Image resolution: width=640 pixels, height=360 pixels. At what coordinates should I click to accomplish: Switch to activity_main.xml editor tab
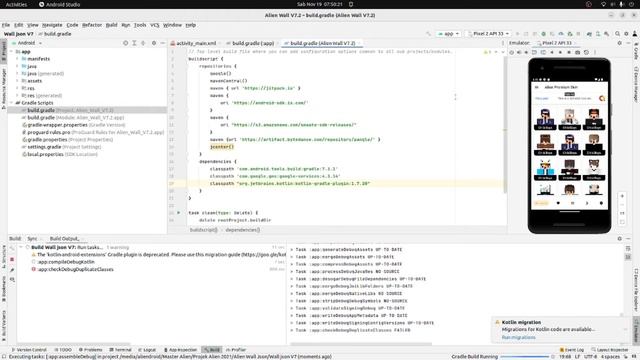196,43
